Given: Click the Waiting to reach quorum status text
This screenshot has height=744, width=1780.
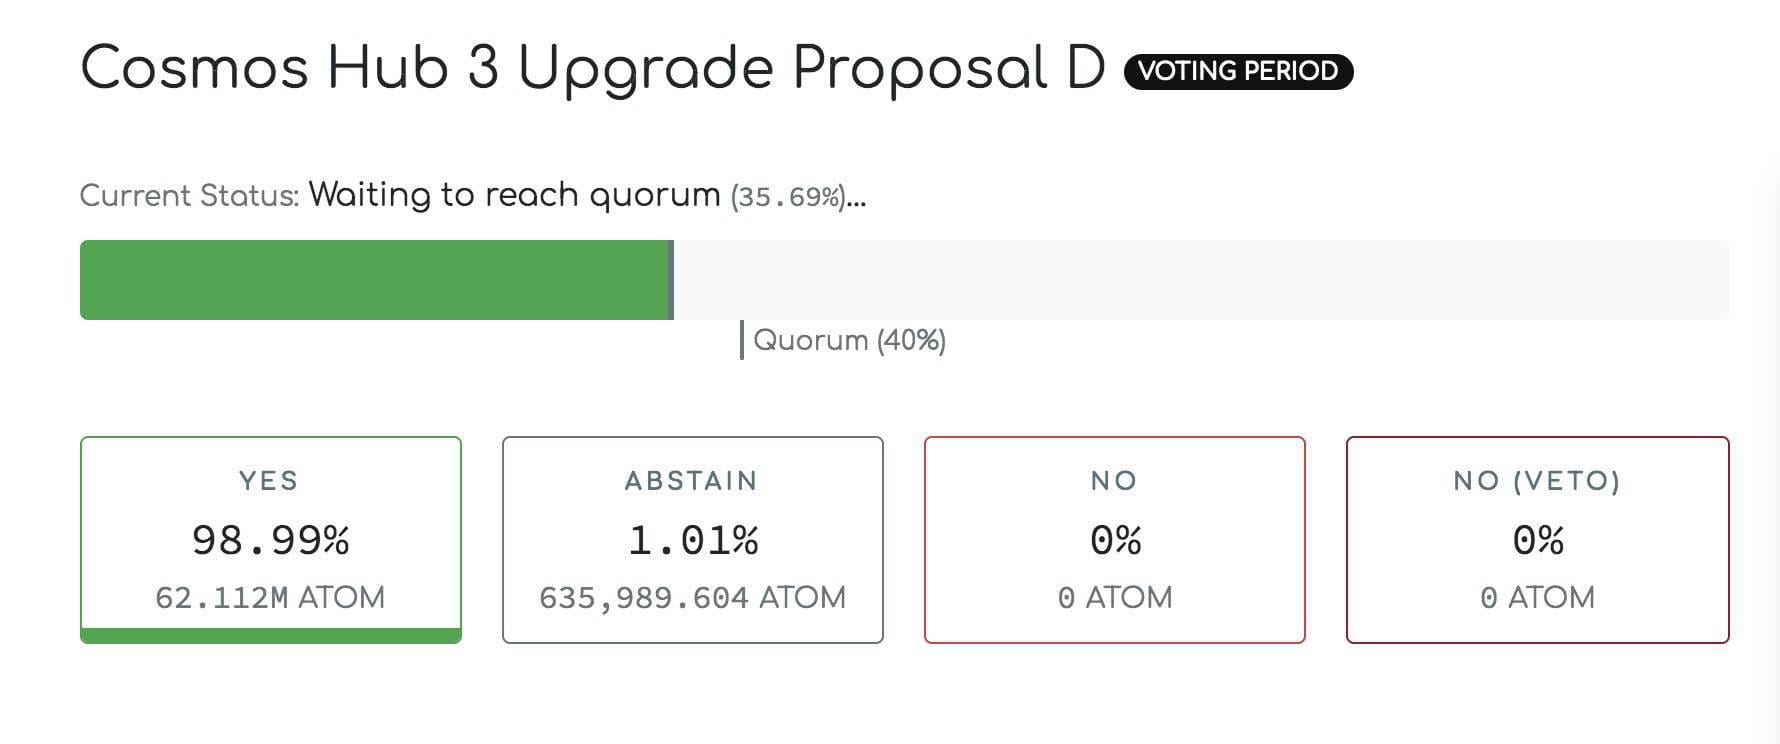Looking at the screenshot, I should (514, 195).
